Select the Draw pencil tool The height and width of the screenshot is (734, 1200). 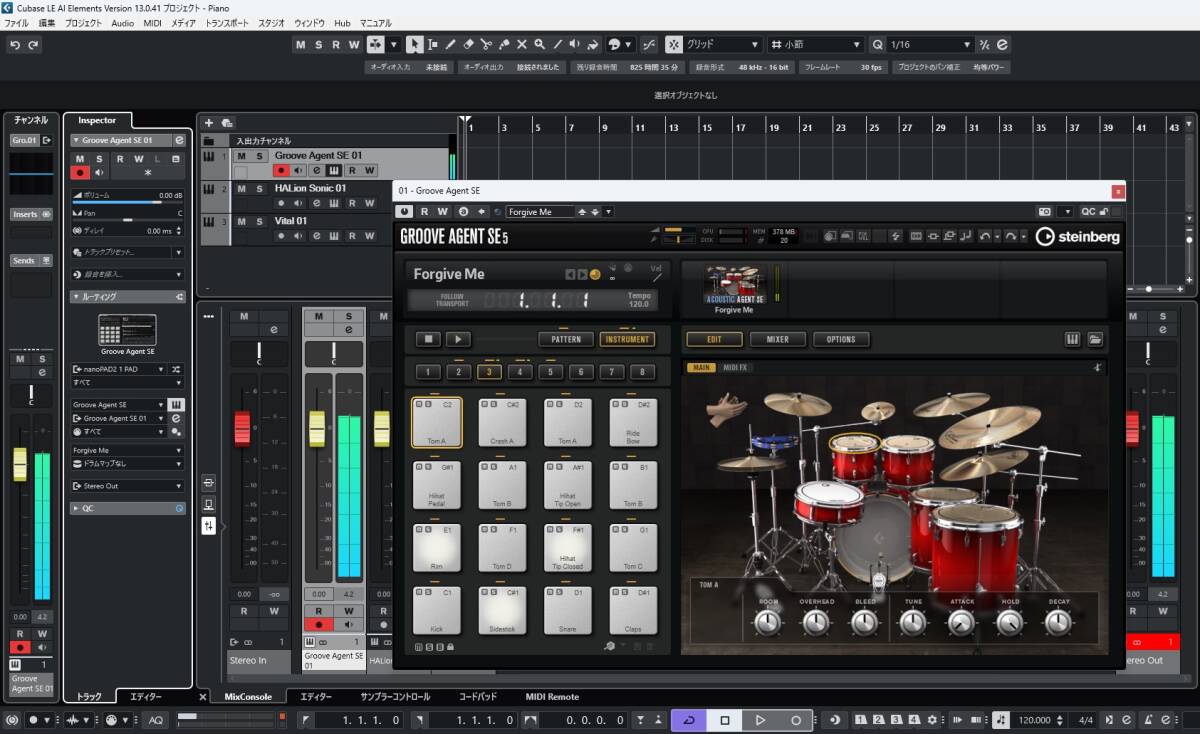451,45
